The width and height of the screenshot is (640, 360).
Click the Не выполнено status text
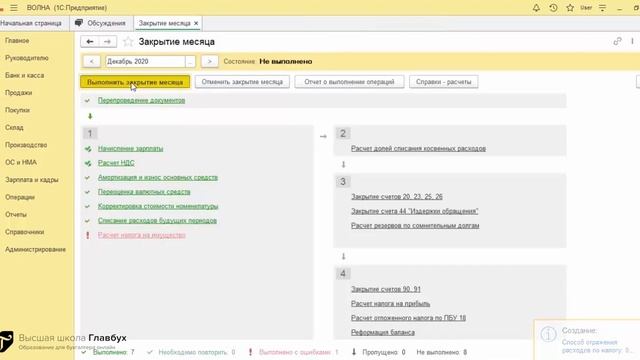tap(286, 62)
